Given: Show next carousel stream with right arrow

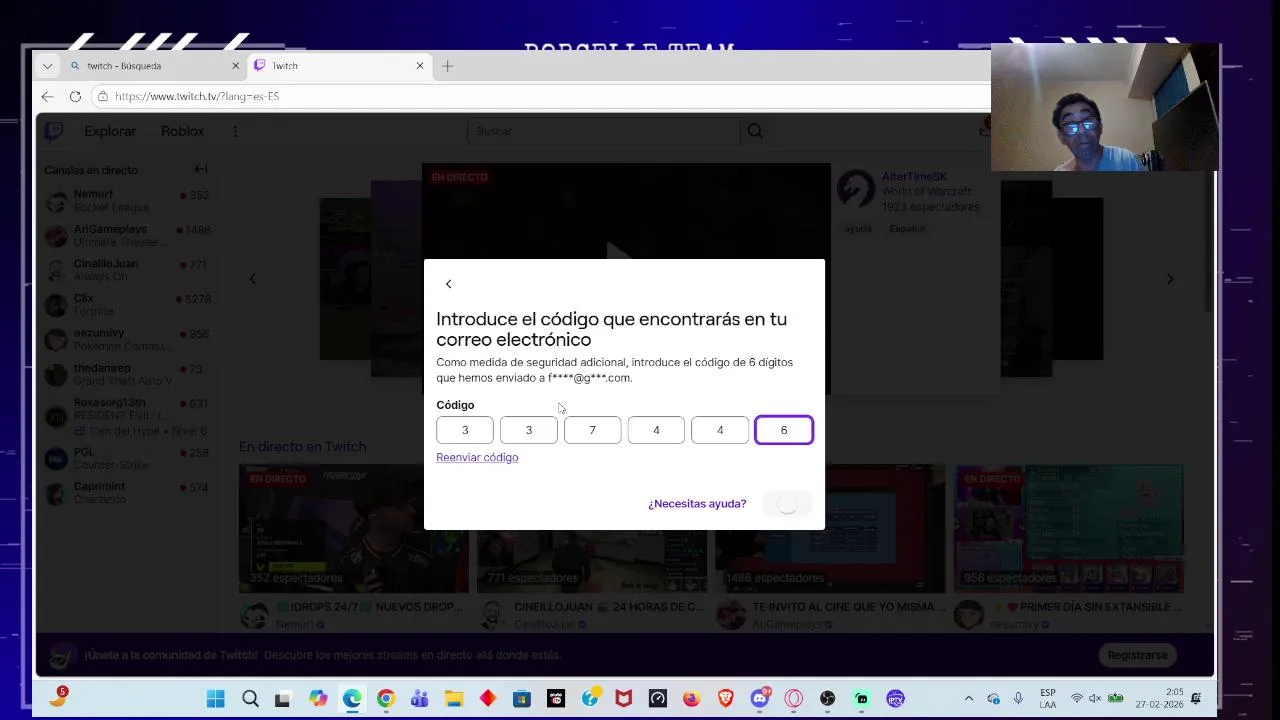Looking at the screenshot, I should click(1170, 279).
